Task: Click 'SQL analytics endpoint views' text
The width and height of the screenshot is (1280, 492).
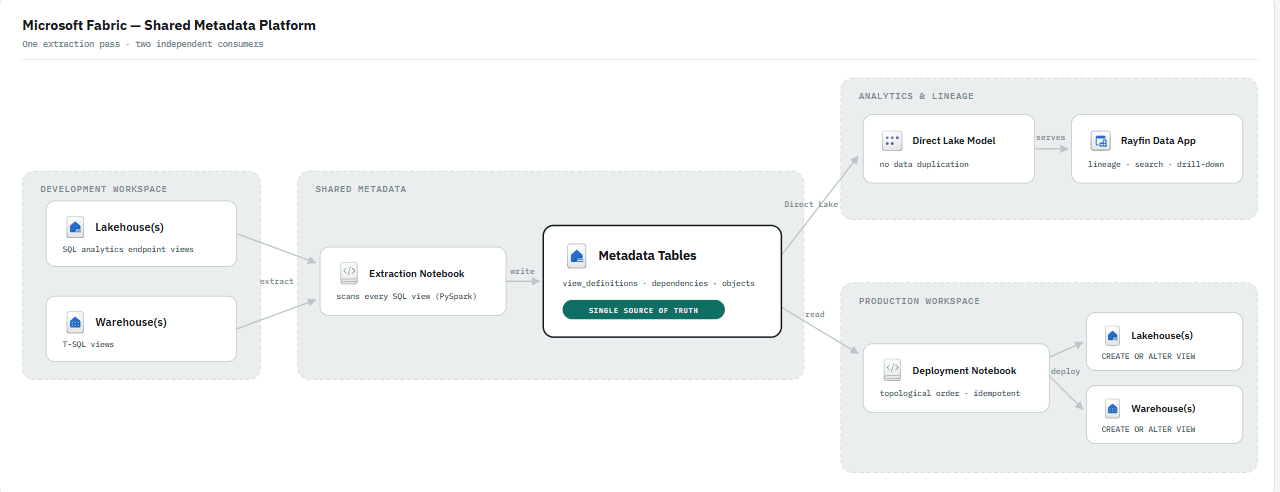Action: pyautogui.click(x=128, y=249)
